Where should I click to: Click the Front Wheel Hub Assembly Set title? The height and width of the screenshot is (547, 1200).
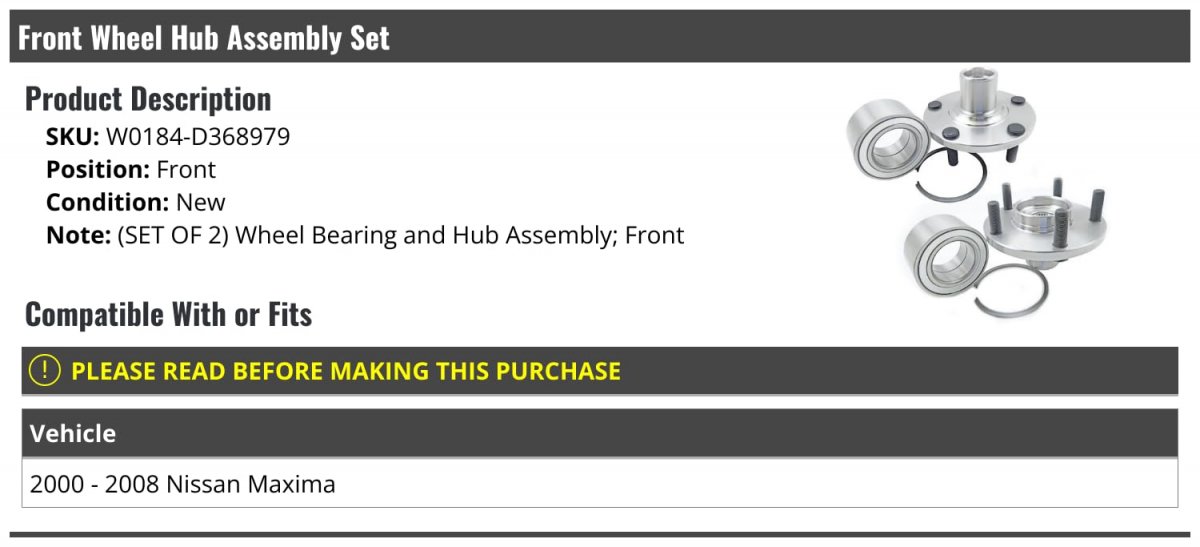[204, 38]
